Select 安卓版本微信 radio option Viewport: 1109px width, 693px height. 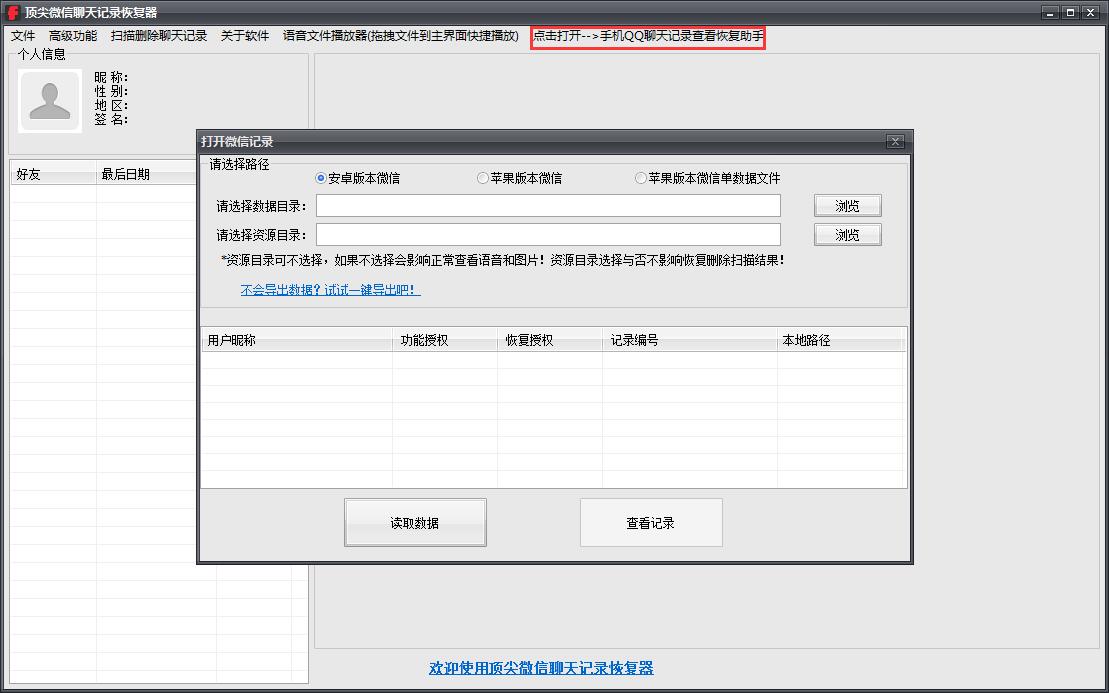coord(321,178)
